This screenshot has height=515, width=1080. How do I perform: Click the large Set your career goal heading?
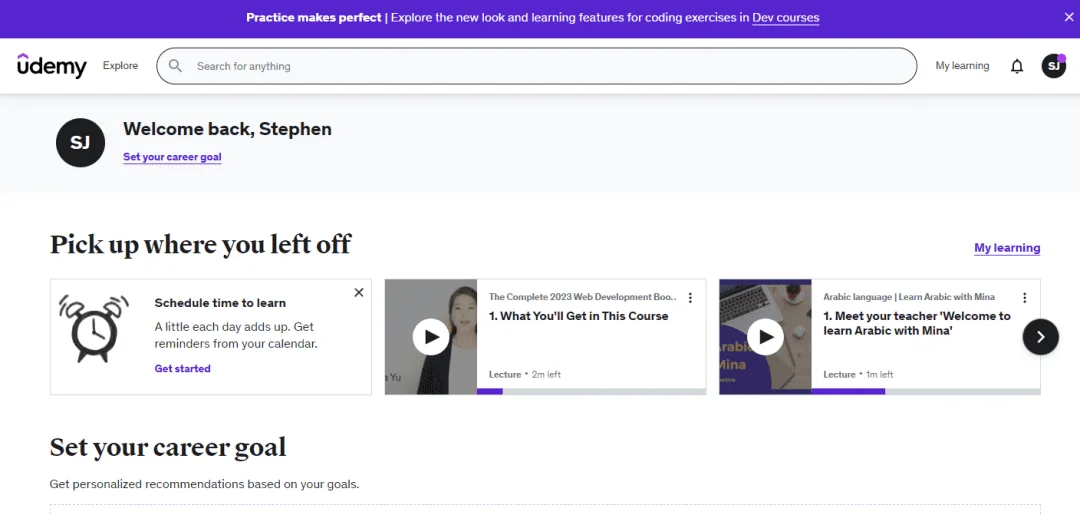[168, 448]
